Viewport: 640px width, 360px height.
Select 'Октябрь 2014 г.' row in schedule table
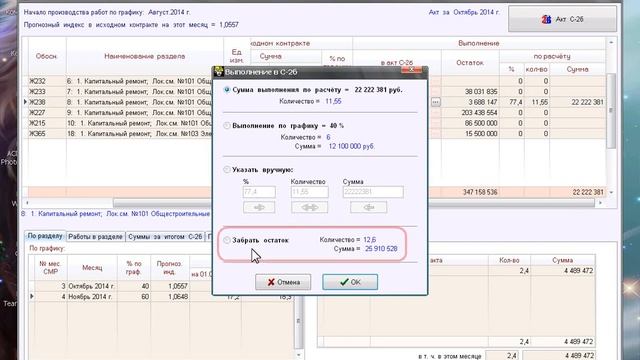(x=161, y=286)
